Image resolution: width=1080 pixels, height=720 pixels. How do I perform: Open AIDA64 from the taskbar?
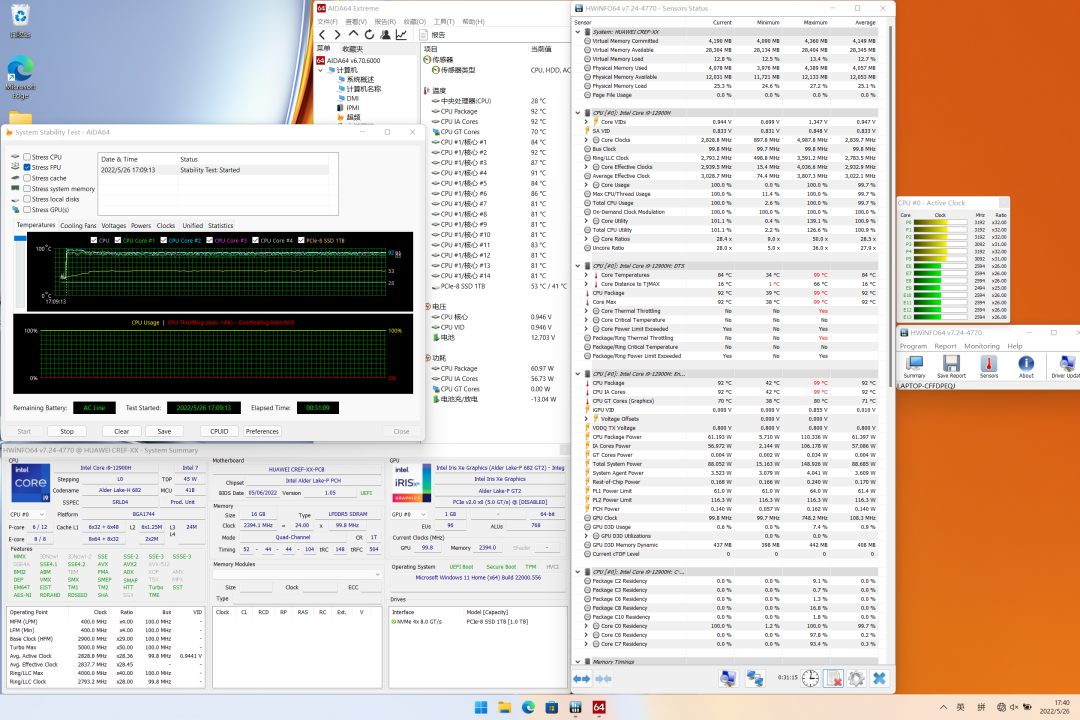click(x=599, y=708)
